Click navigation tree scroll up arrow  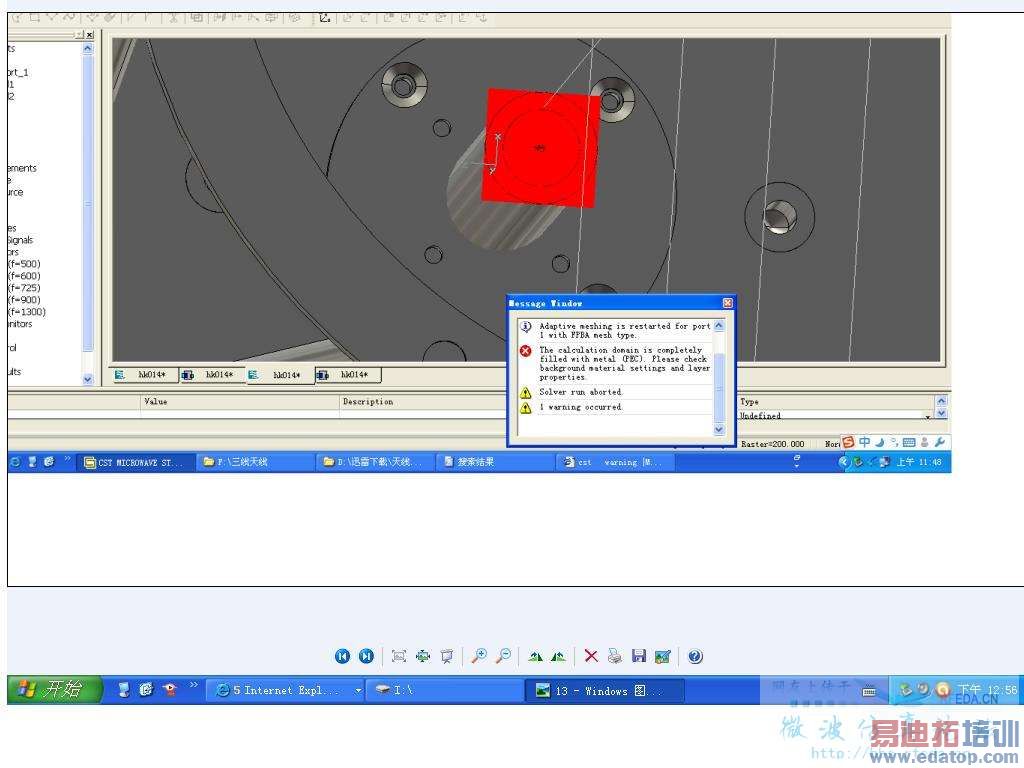point(88,49)
